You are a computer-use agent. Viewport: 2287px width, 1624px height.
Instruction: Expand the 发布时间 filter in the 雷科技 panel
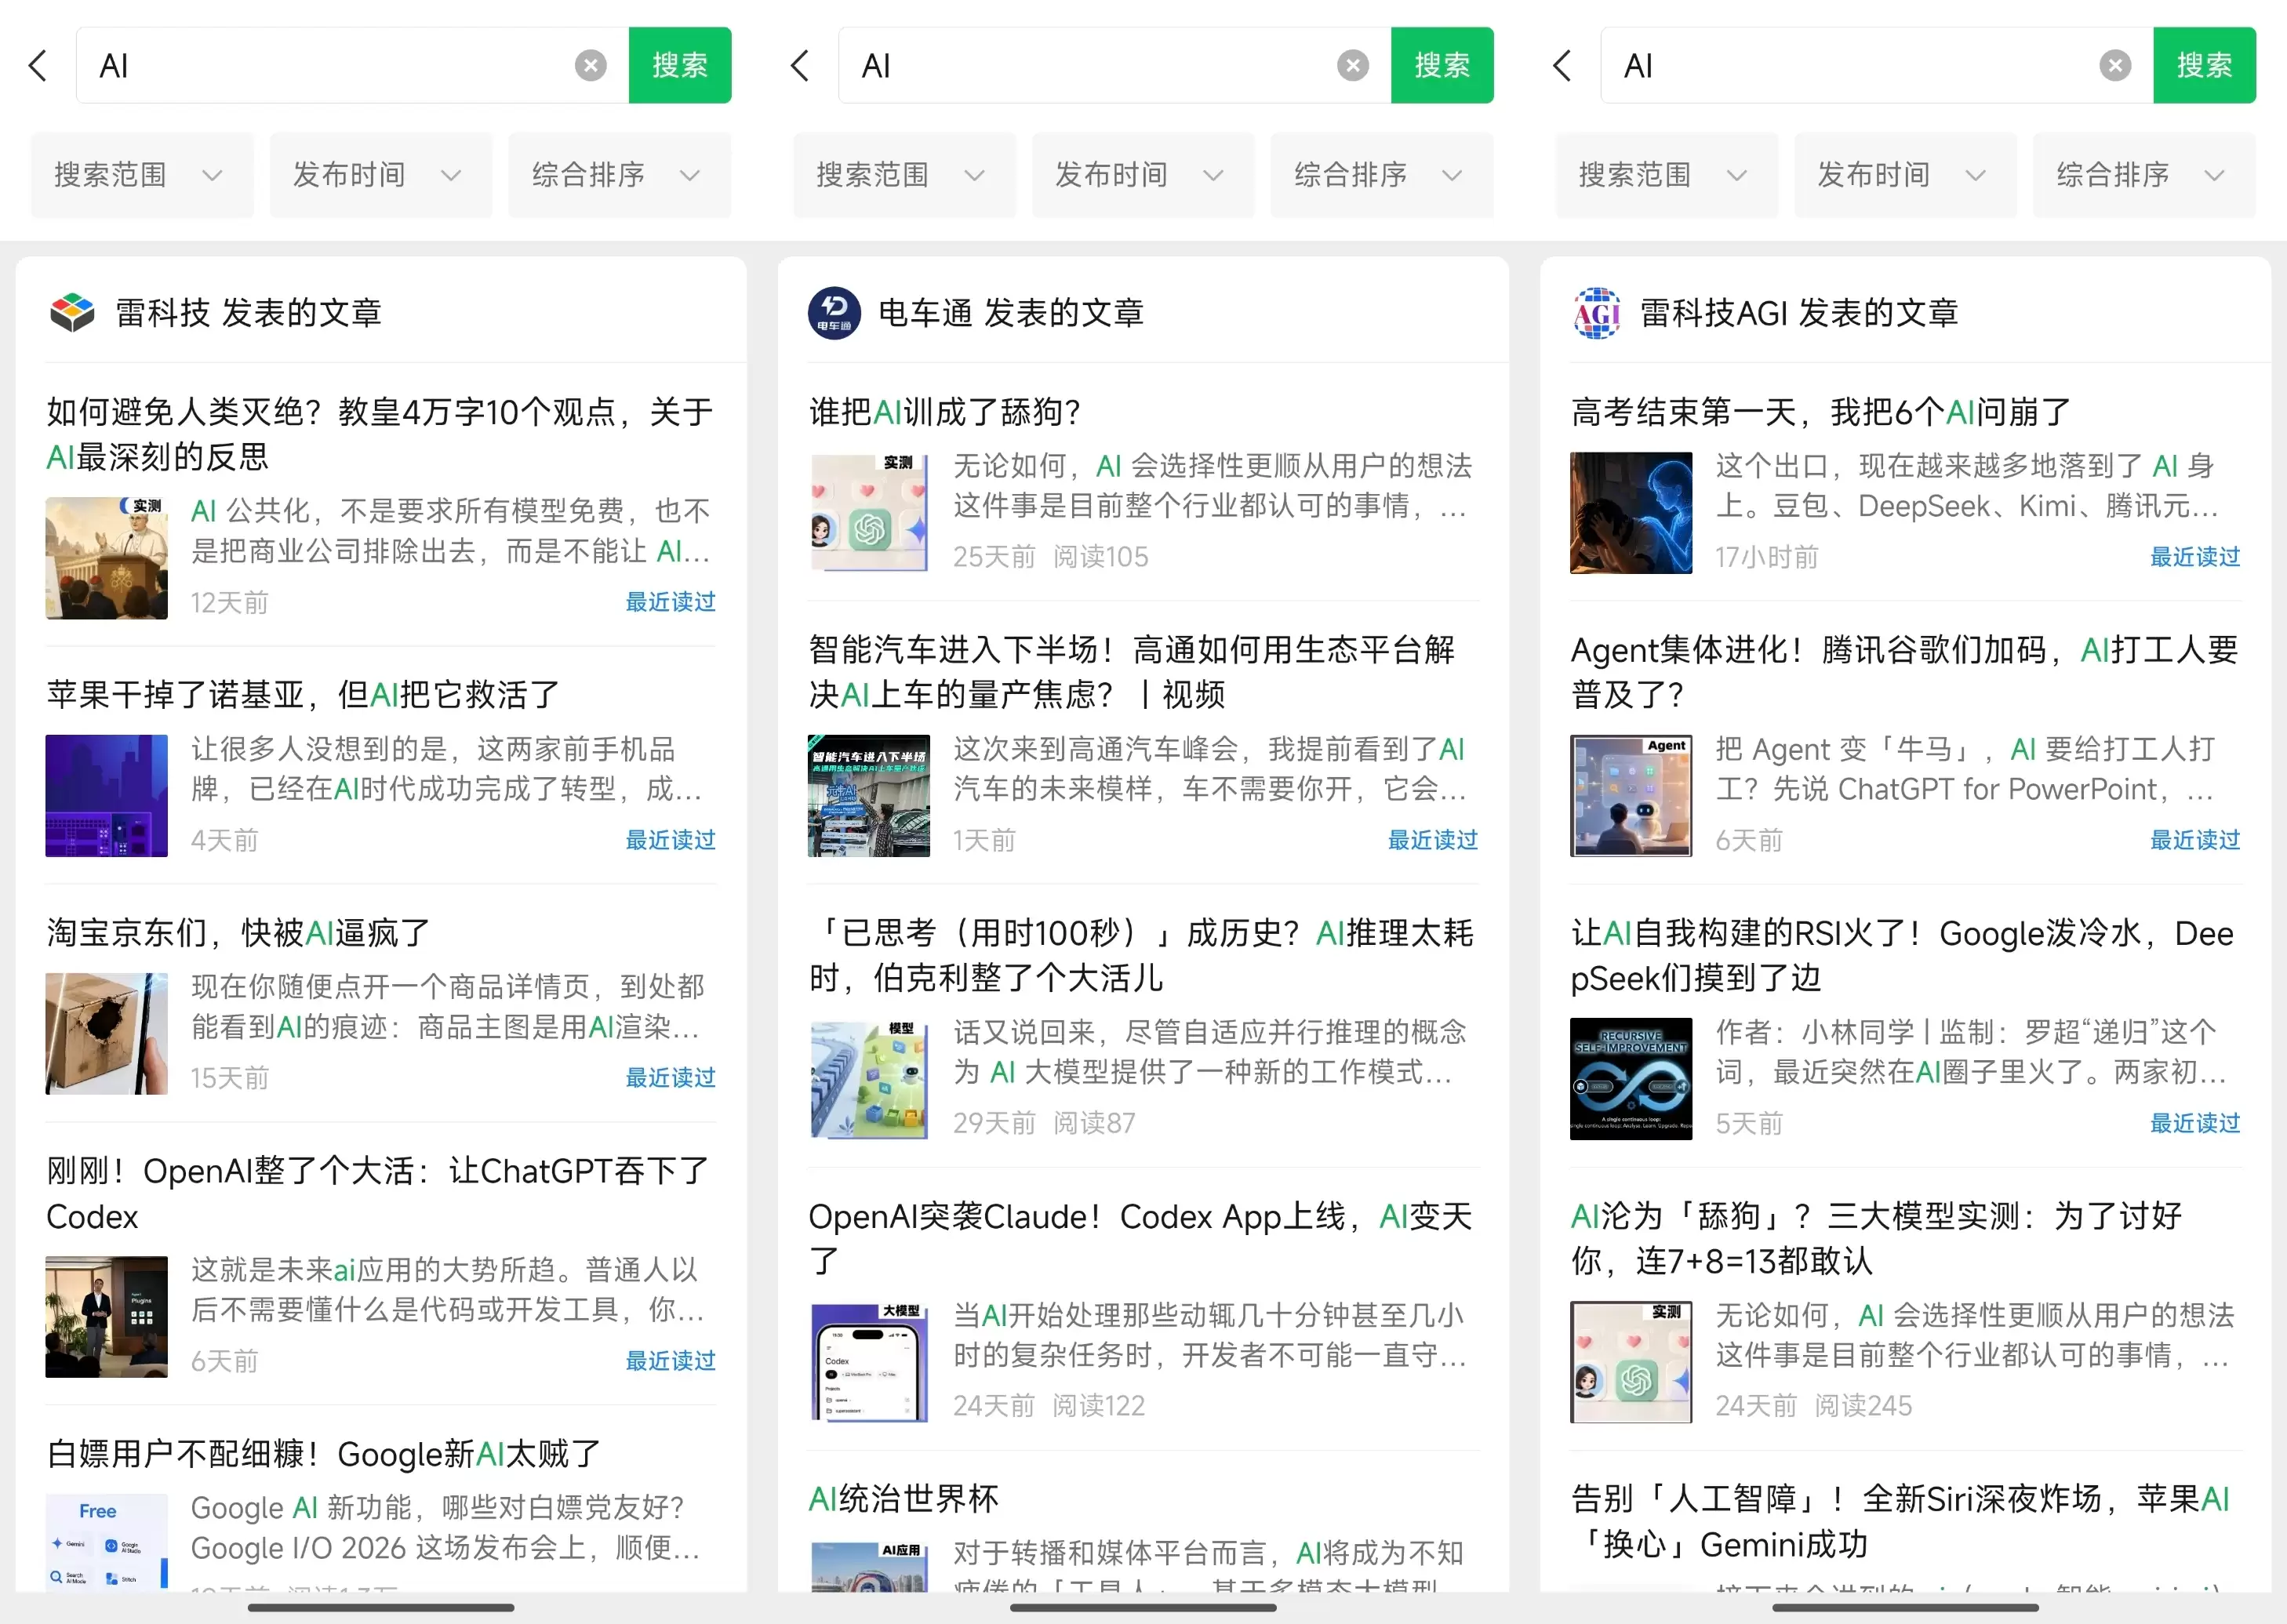[x=381, y=175]
